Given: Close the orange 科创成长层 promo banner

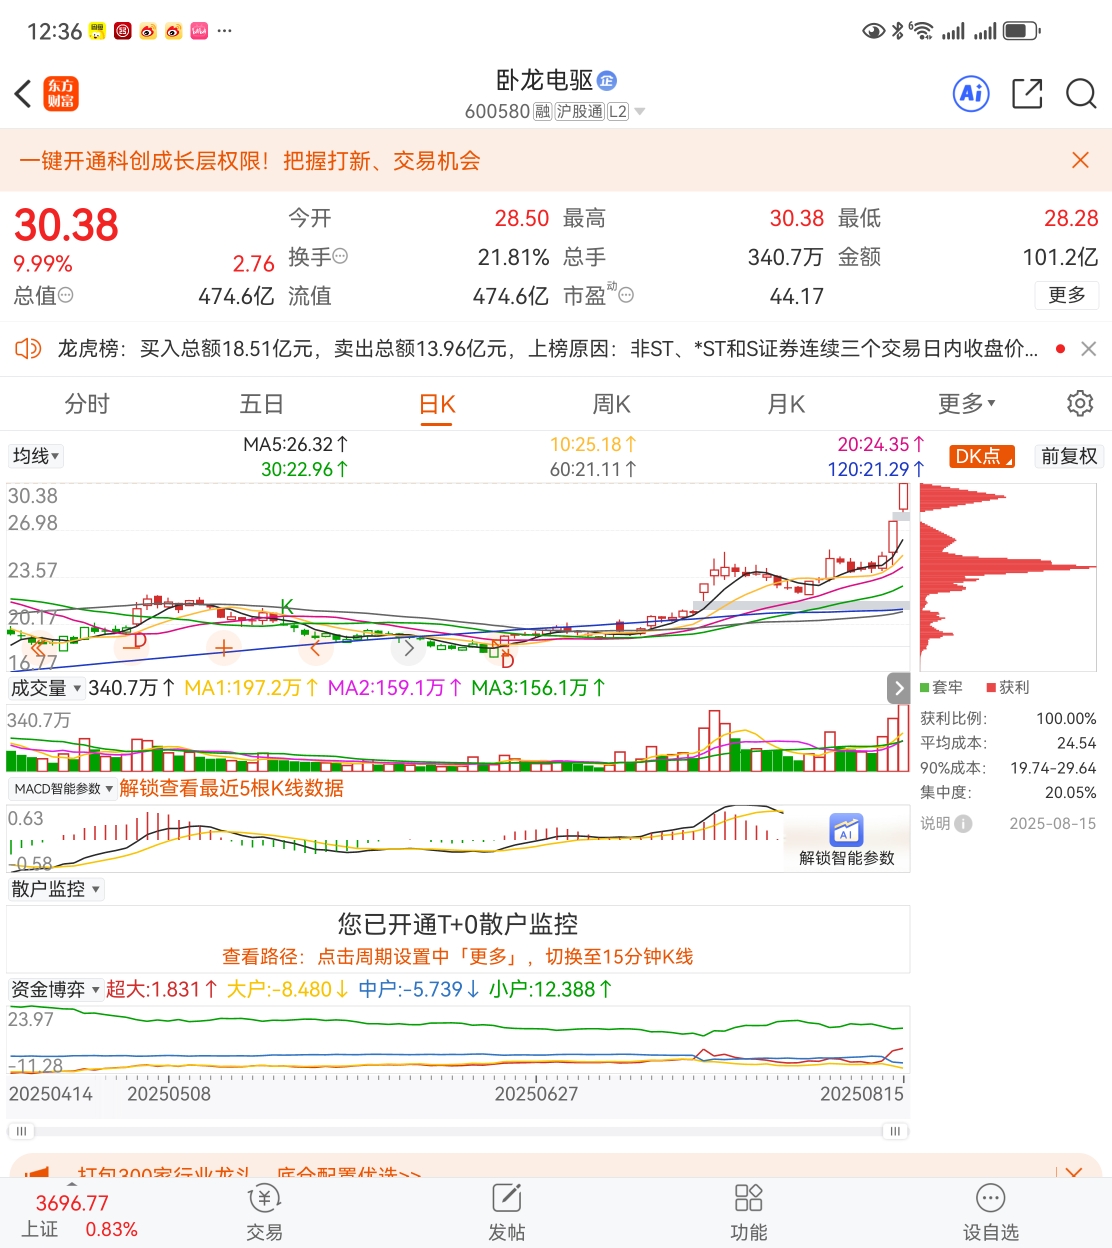Looking at the screenshot, I should click(x=1080, y=160).
